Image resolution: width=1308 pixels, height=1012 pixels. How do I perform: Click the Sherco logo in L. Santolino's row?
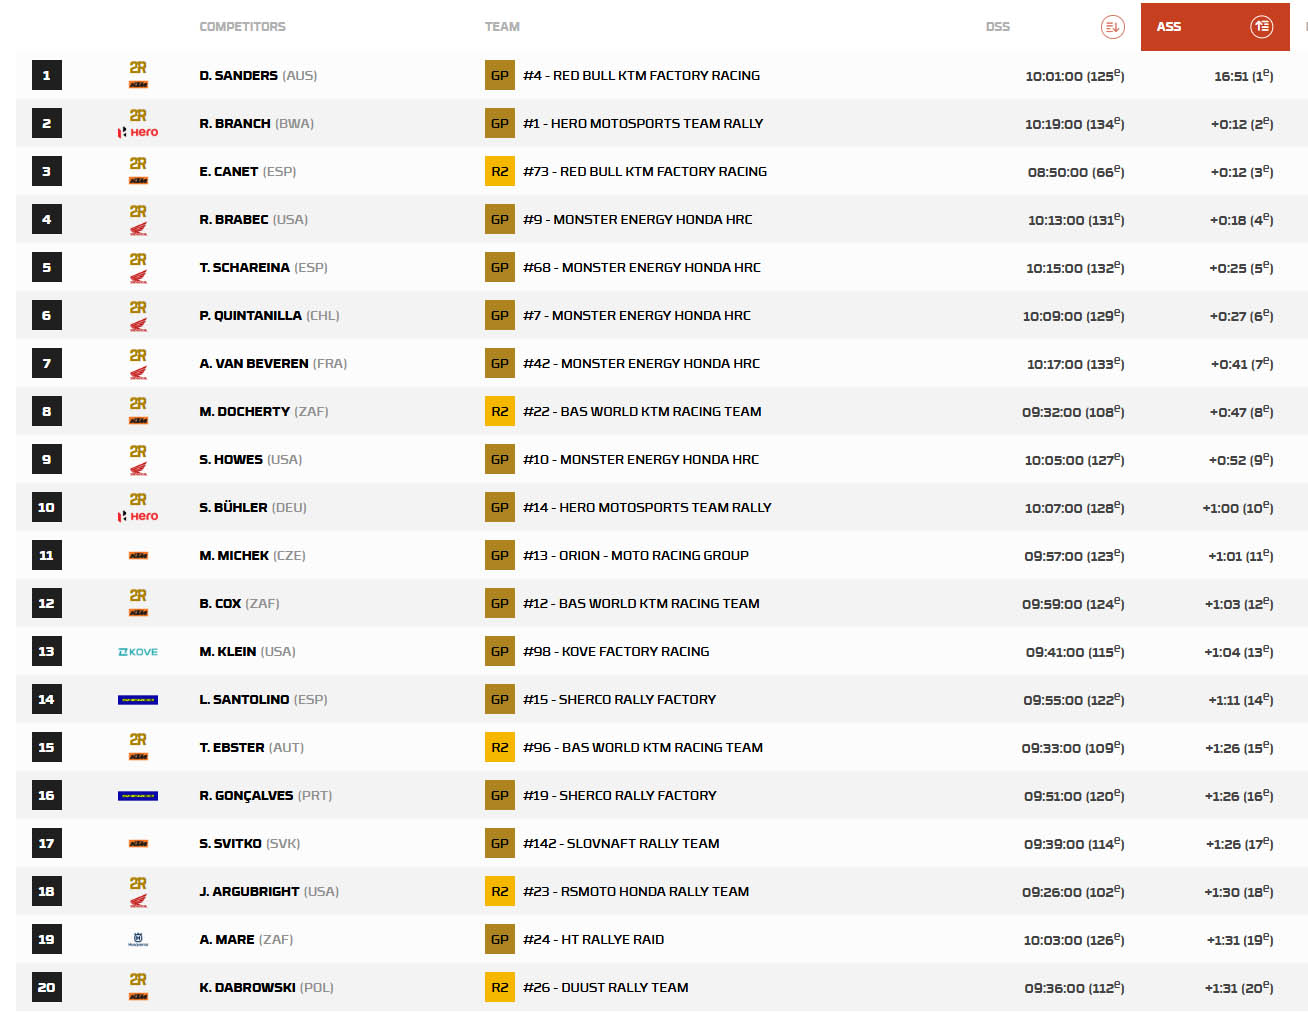138,700
